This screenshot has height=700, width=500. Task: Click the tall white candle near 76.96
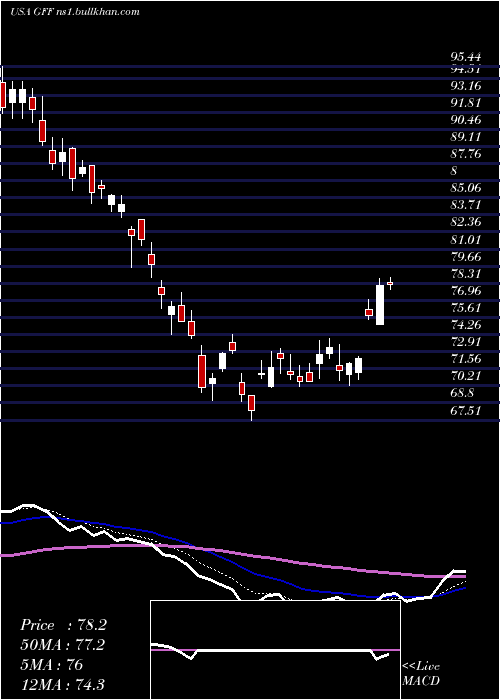point(380,304)
